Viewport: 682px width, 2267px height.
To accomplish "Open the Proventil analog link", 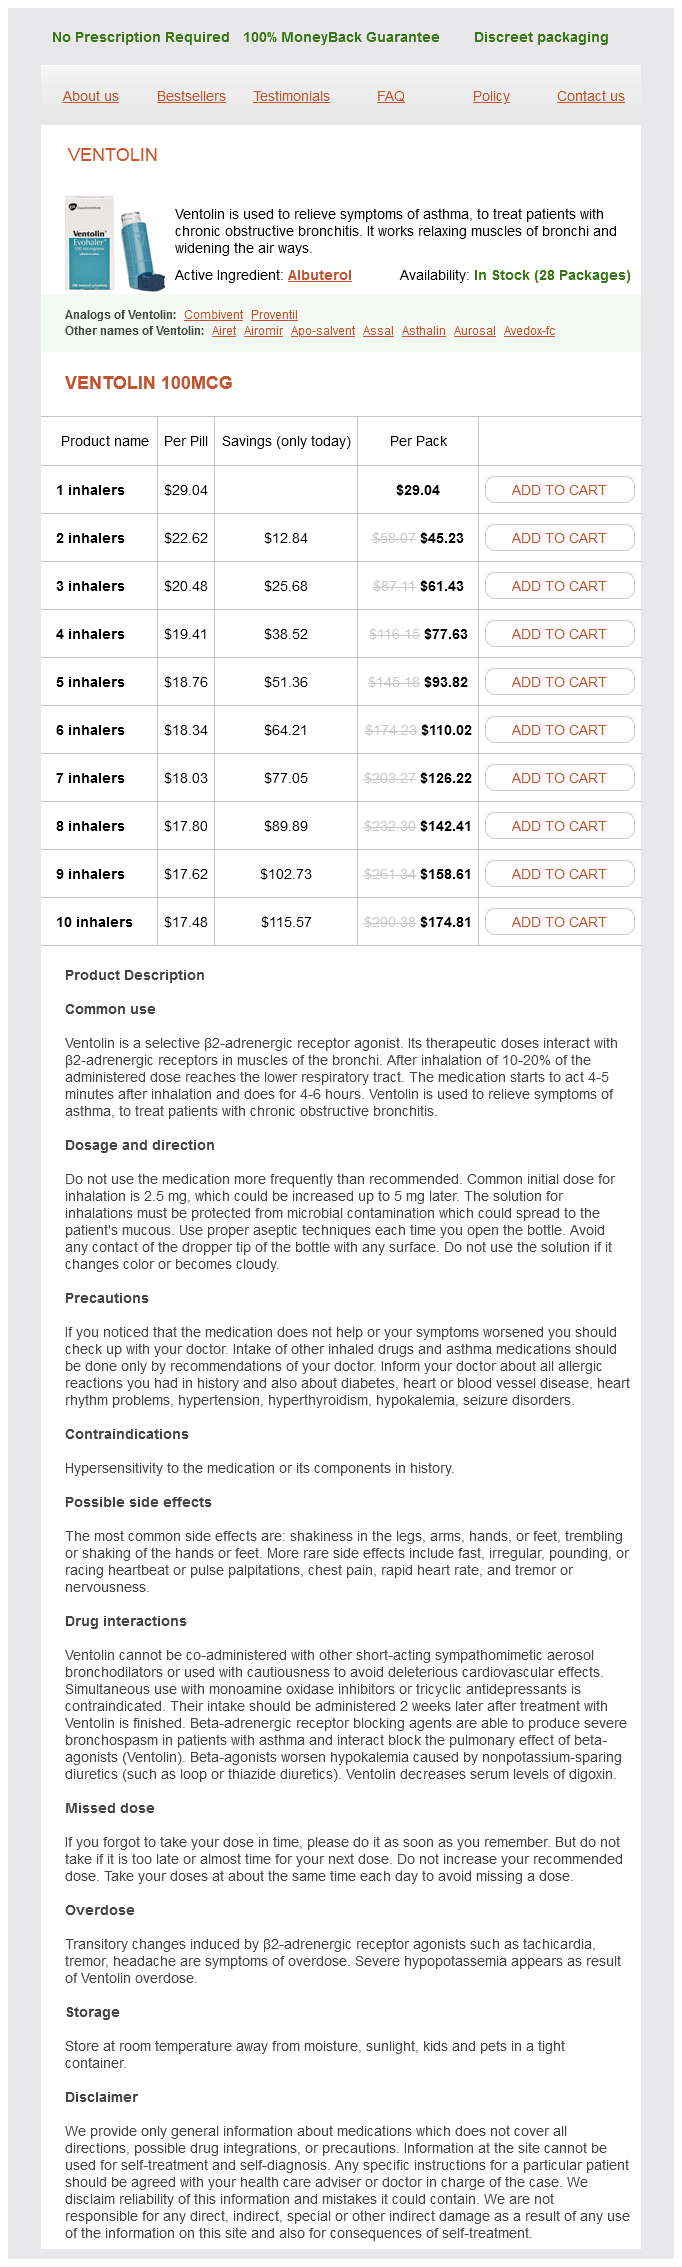I will pos(274,315).
